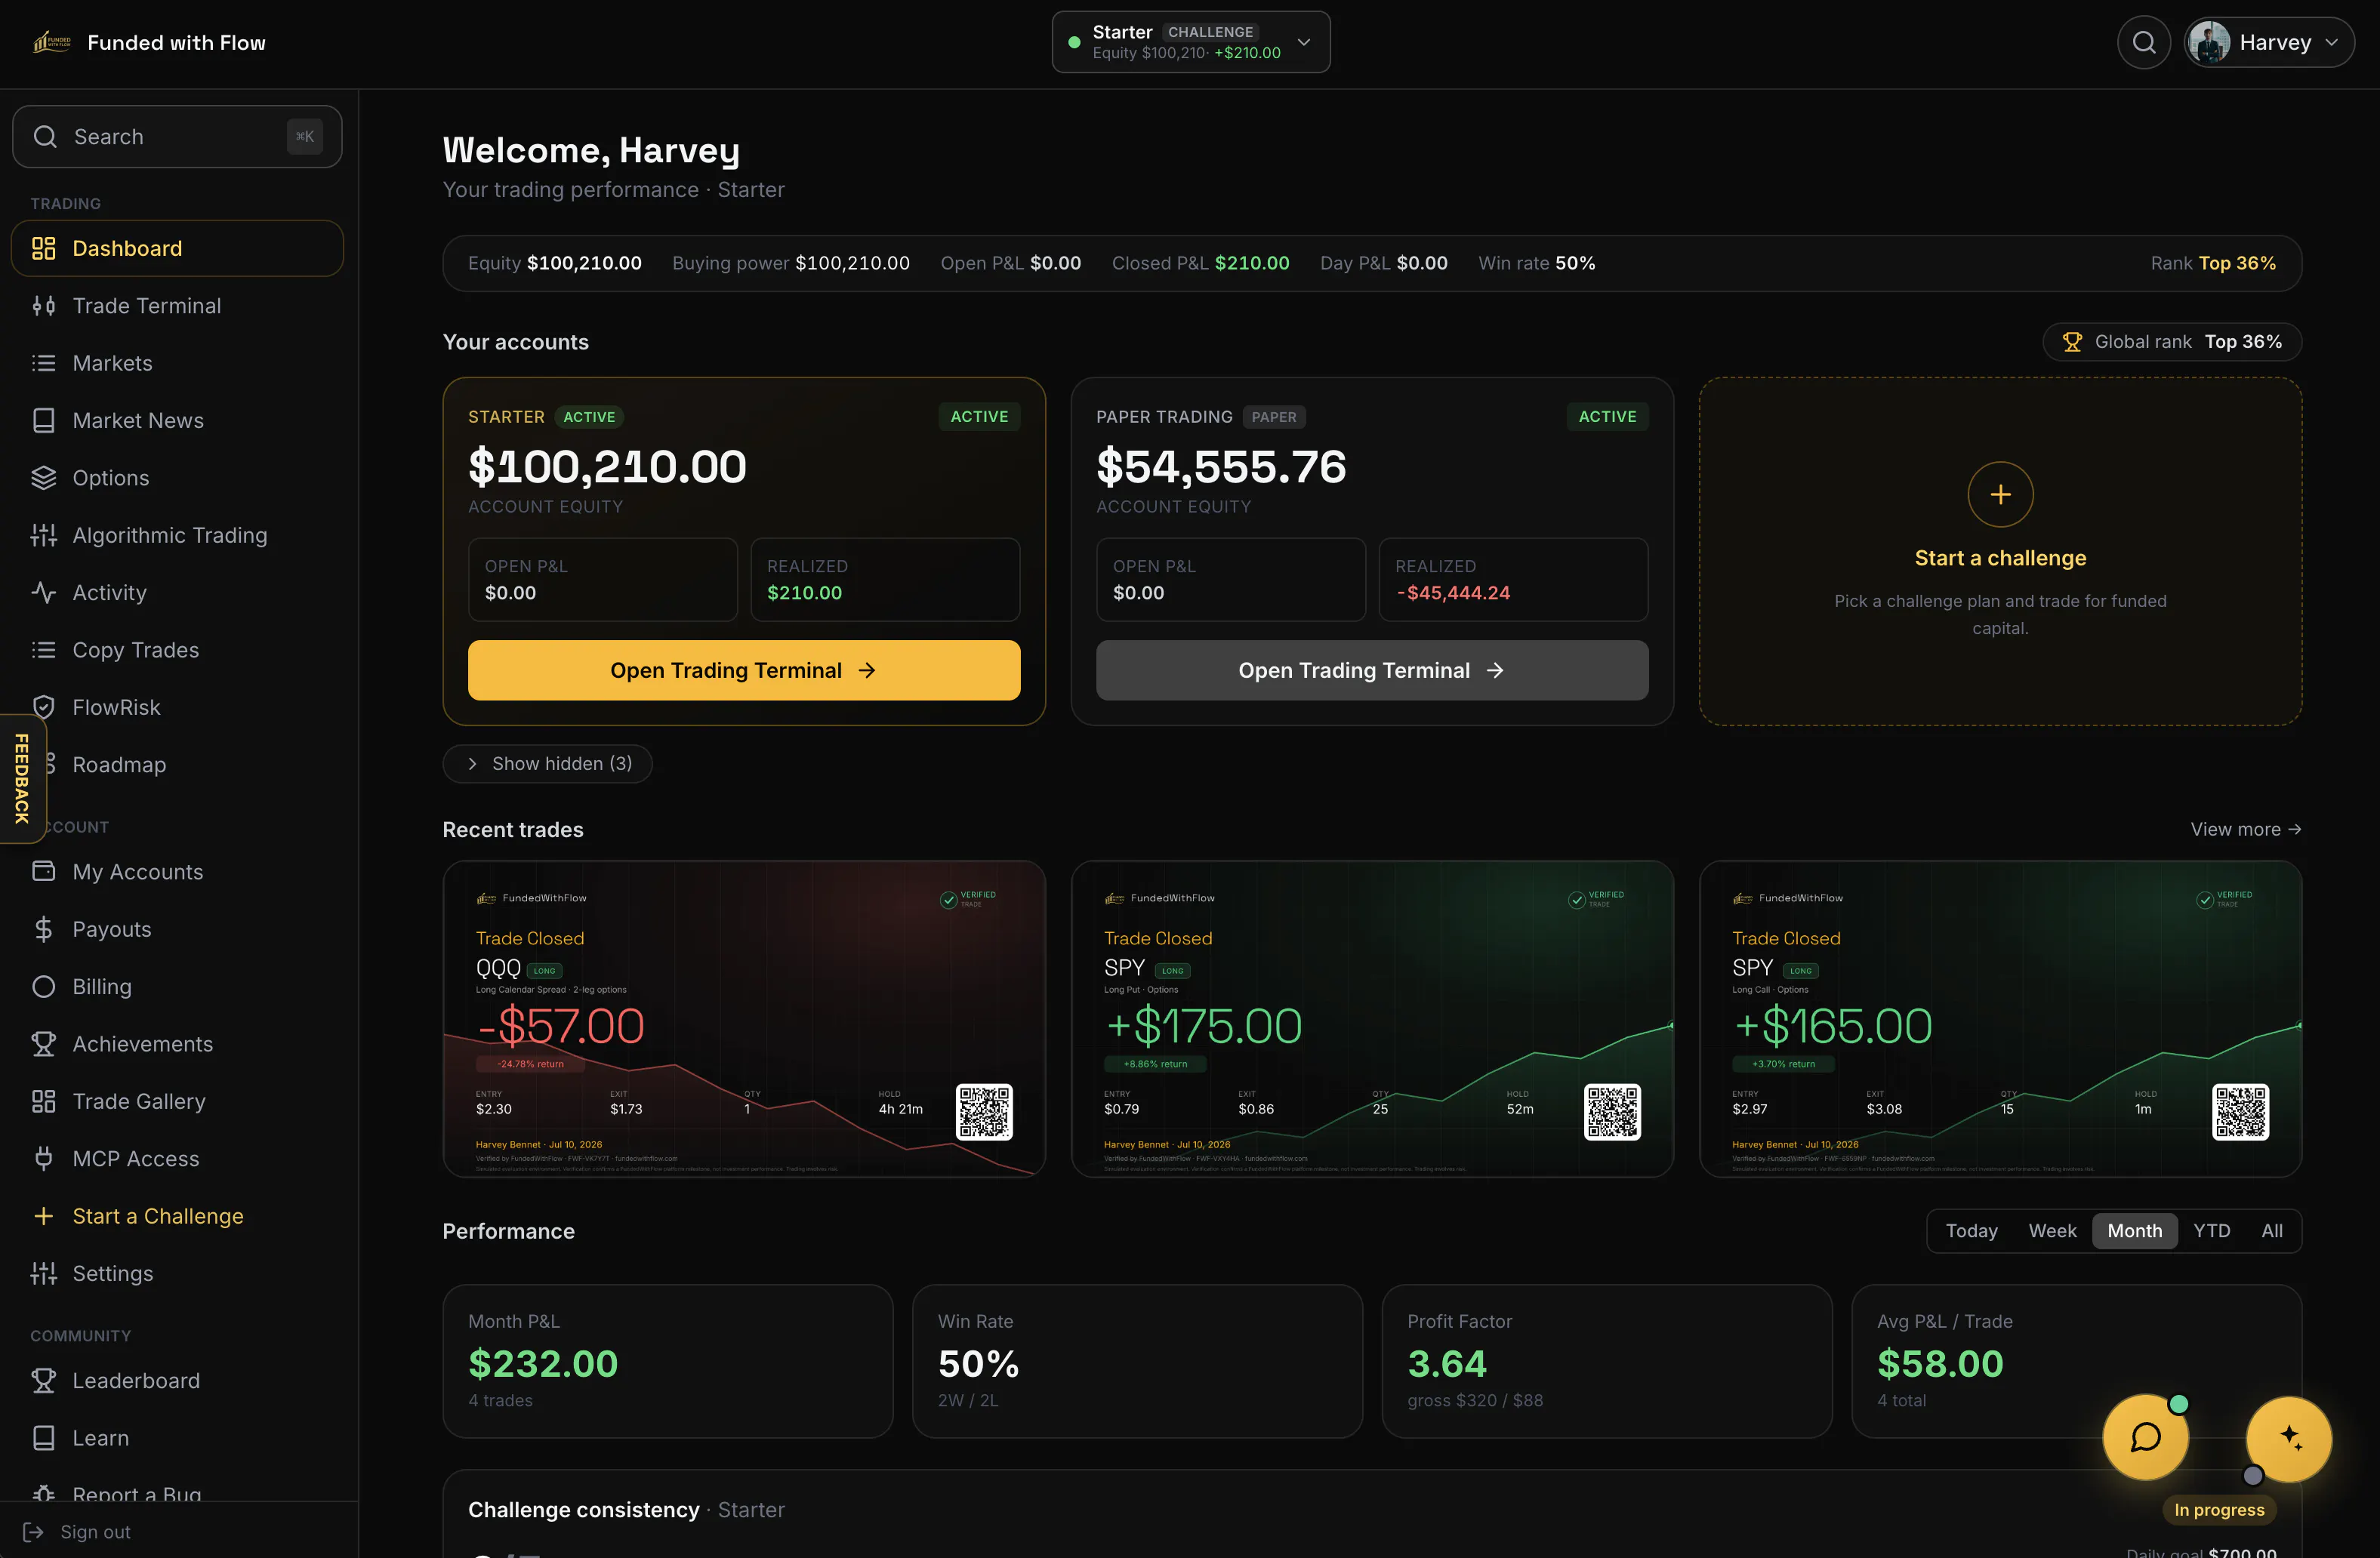Click the Copy Trades list icon
The width and height of the screenshot is (2380, 1558).
pyautogui.click(x=43, y=650)
